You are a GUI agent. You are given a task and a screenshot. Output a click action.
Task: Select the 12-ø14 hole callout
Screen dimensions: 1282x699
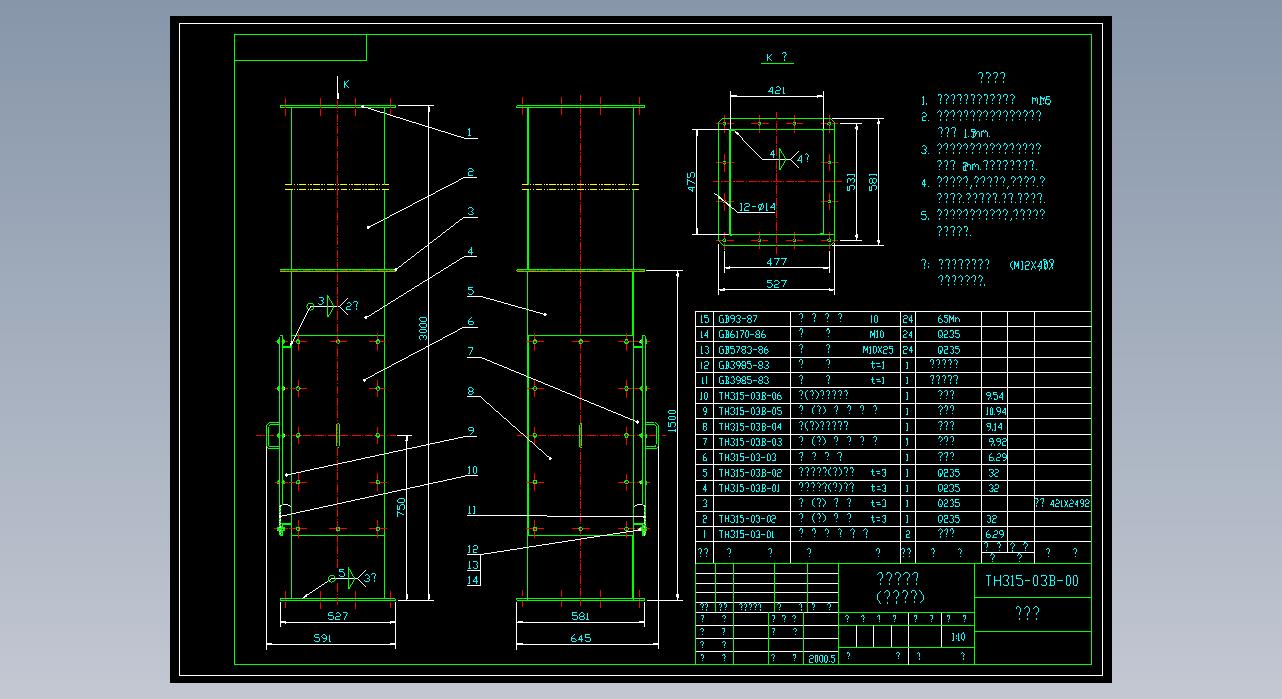coord(757,207)
